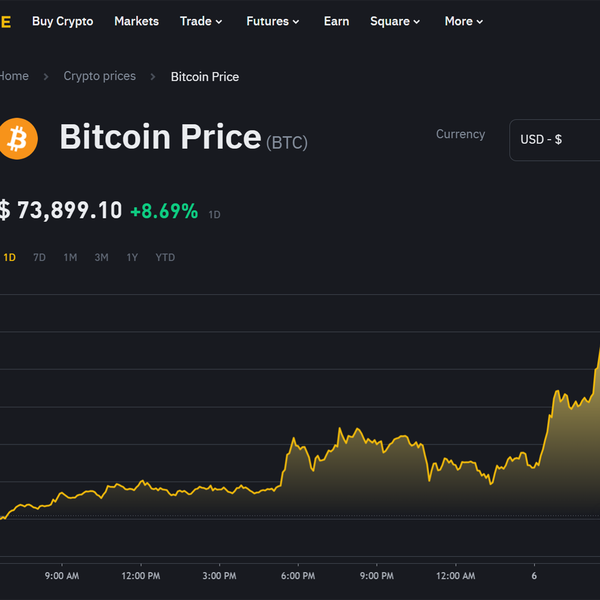Viewport: 600px width, 600px height.
Task: Open the Earn page
Action: click(x=336, y=21)
